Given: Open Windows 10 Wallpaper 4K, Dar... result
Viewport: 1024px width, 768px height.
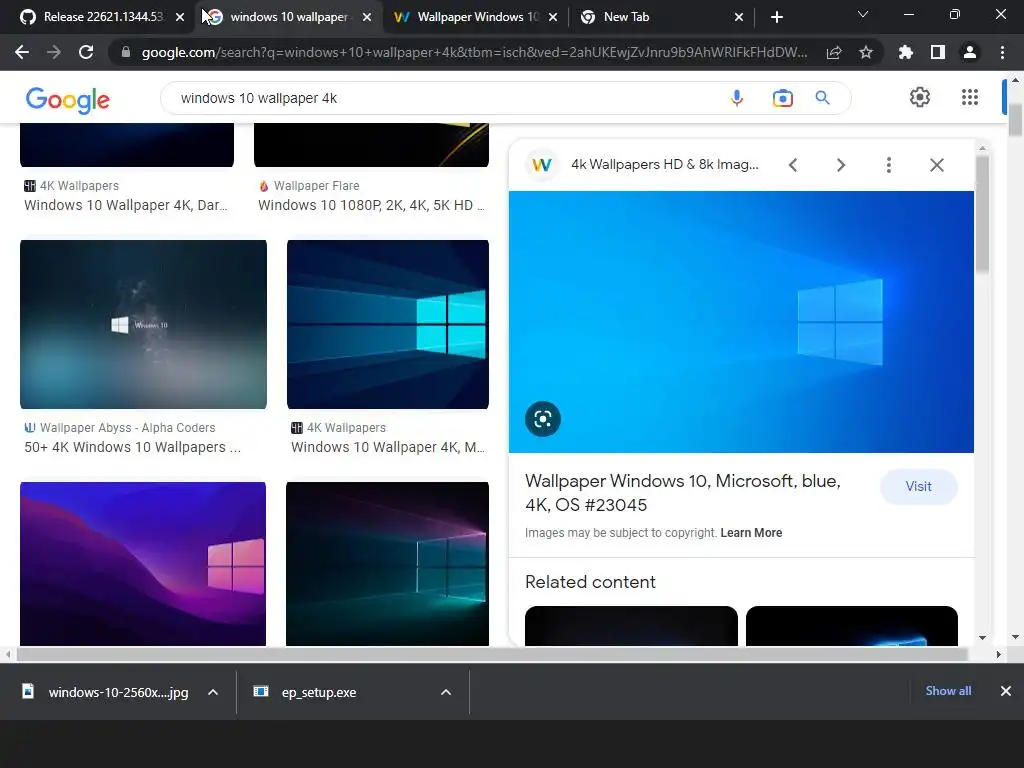Looking at the screenshot, I should 126,205.
